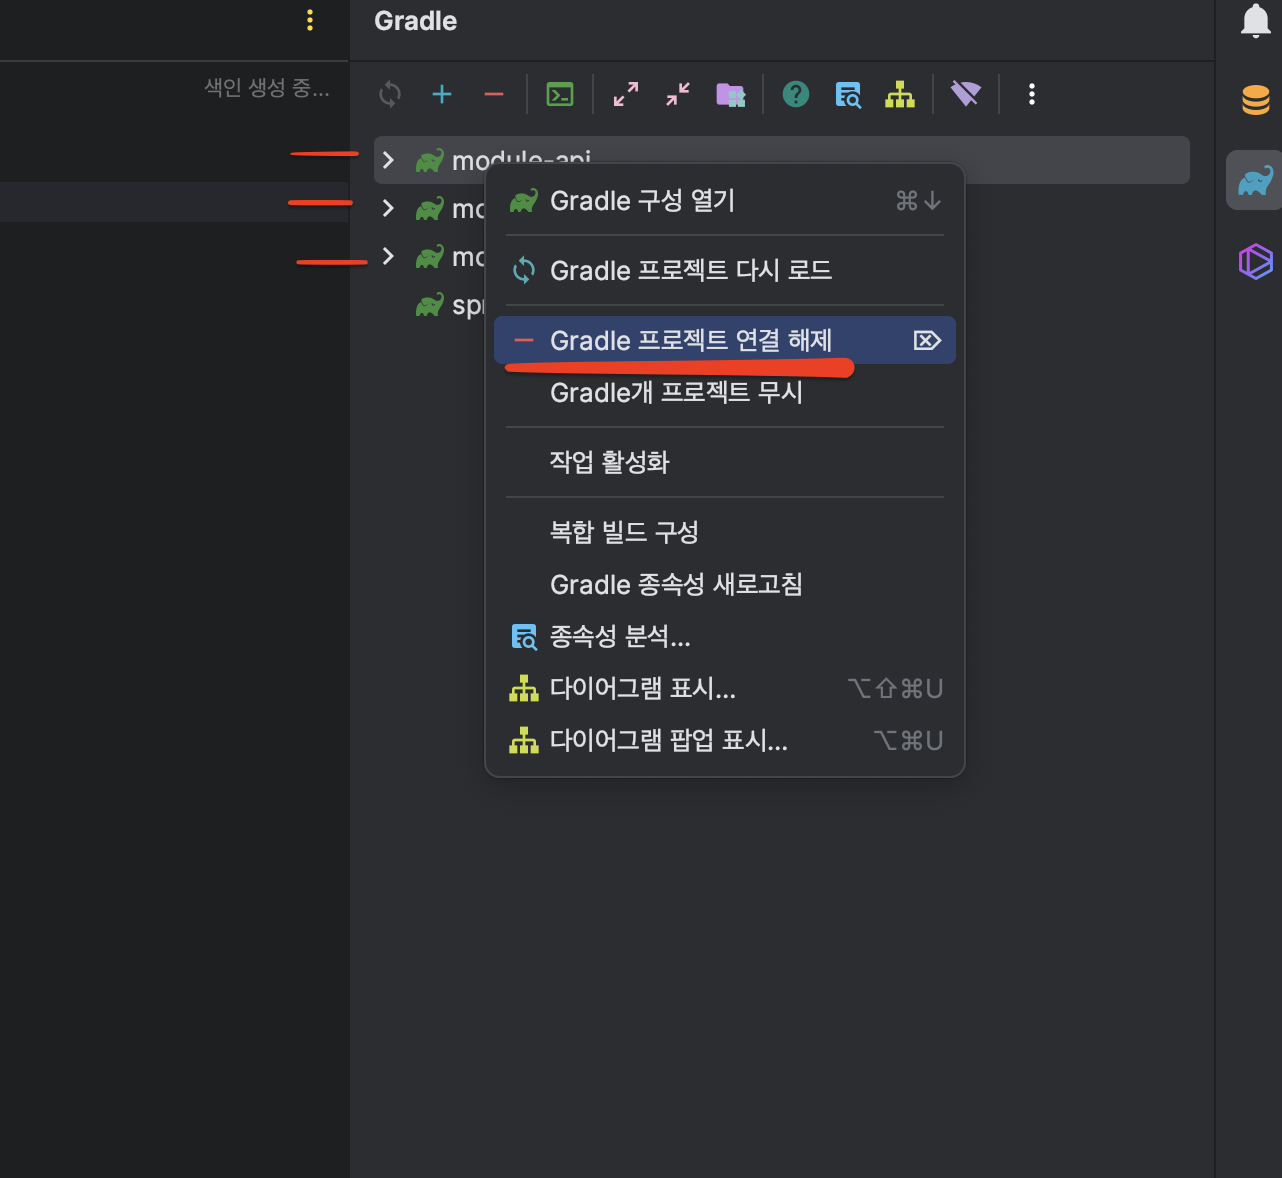Open the Database tool window icon

1256,101
